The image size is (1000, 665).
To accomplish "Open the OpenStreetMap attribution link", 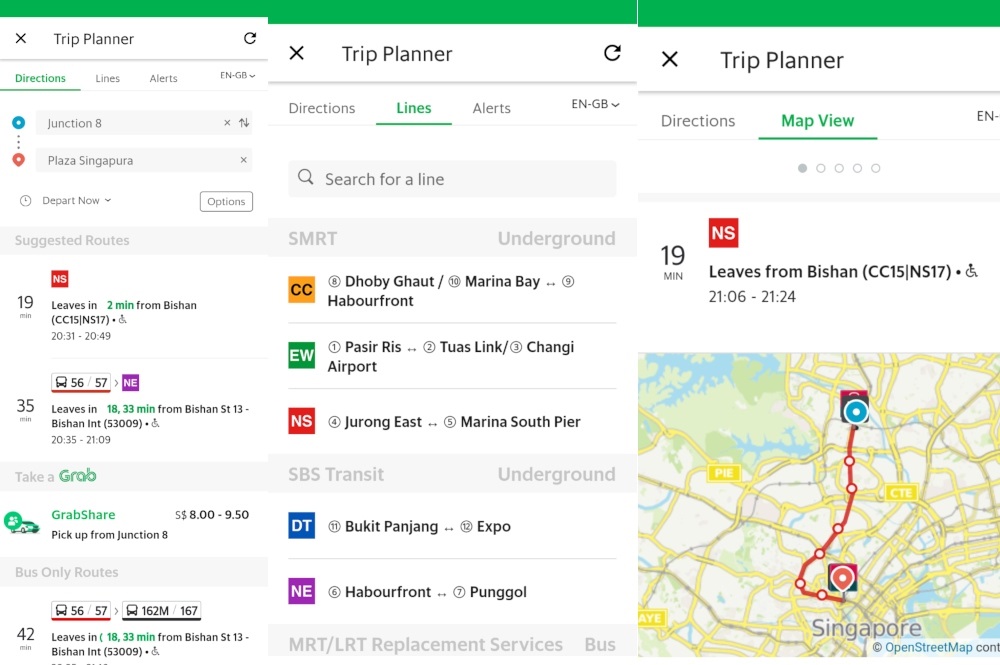I will 929,647.
